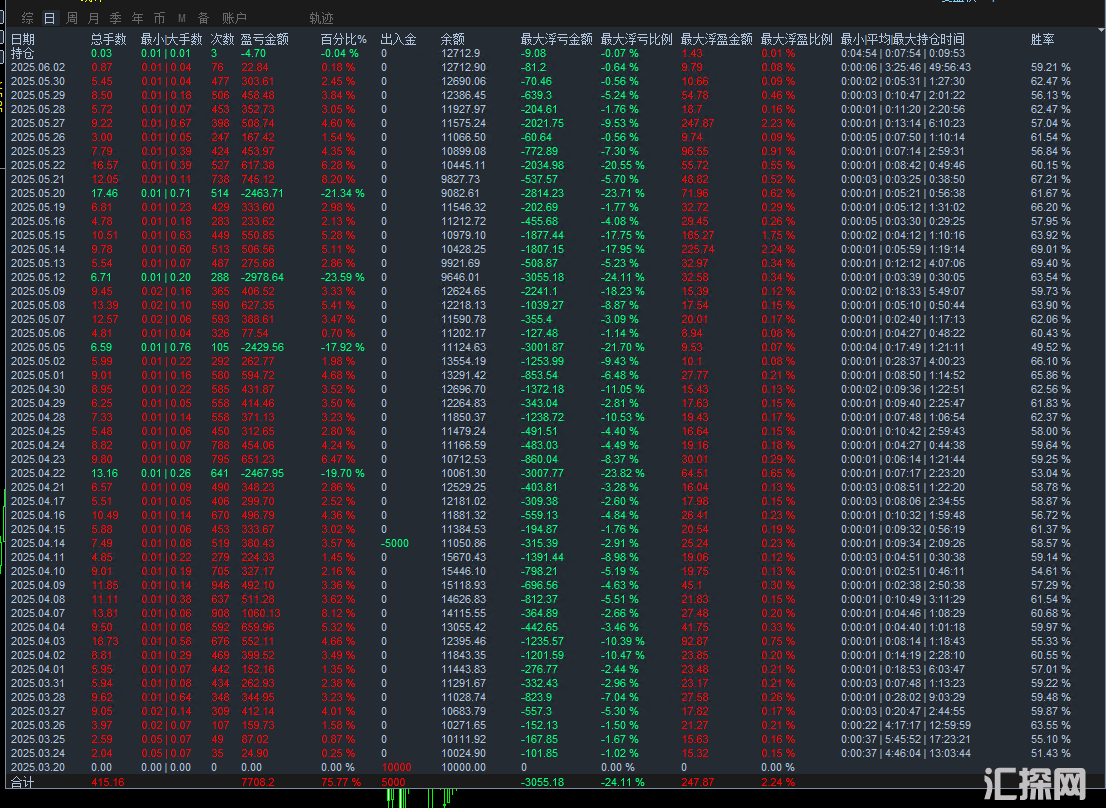Sort by the 百分比% column header

point(344,39)
